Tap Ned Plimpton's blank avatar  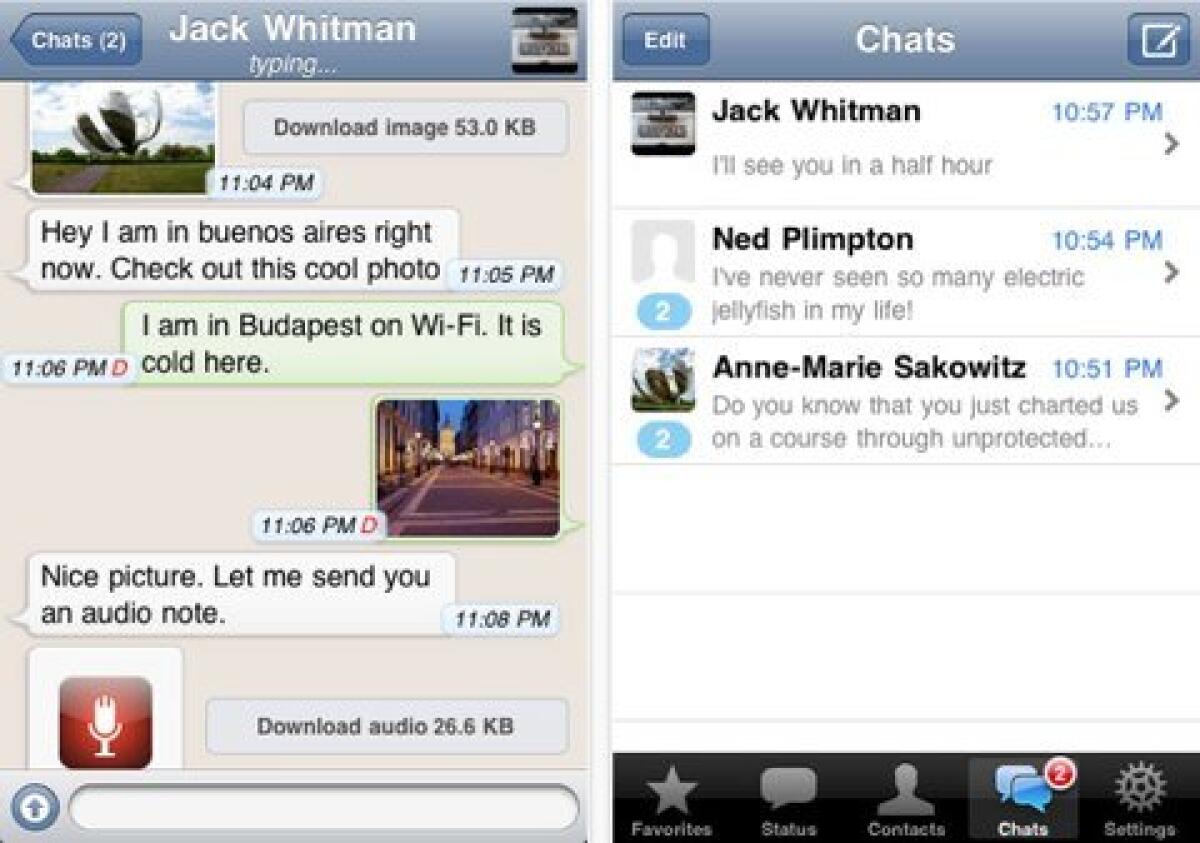pos(663,252)
